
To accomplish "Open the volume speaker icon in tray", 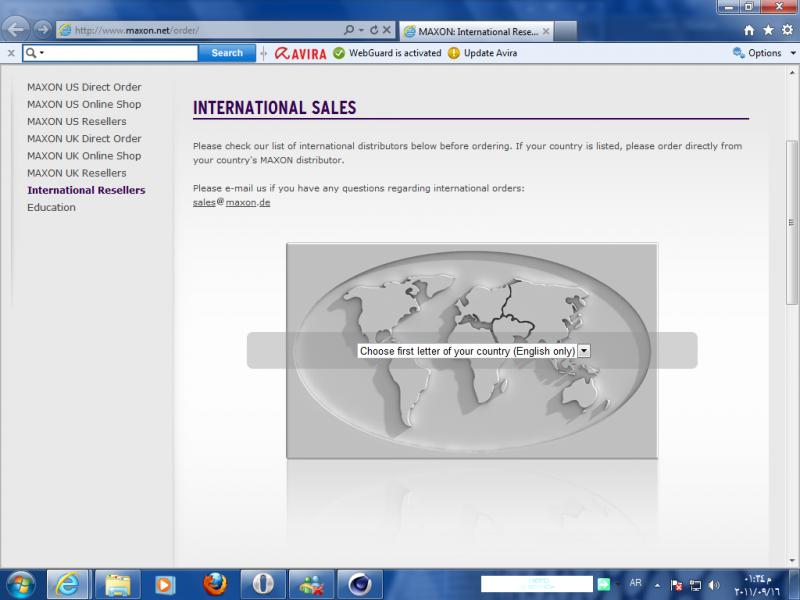I will (714, 585).
